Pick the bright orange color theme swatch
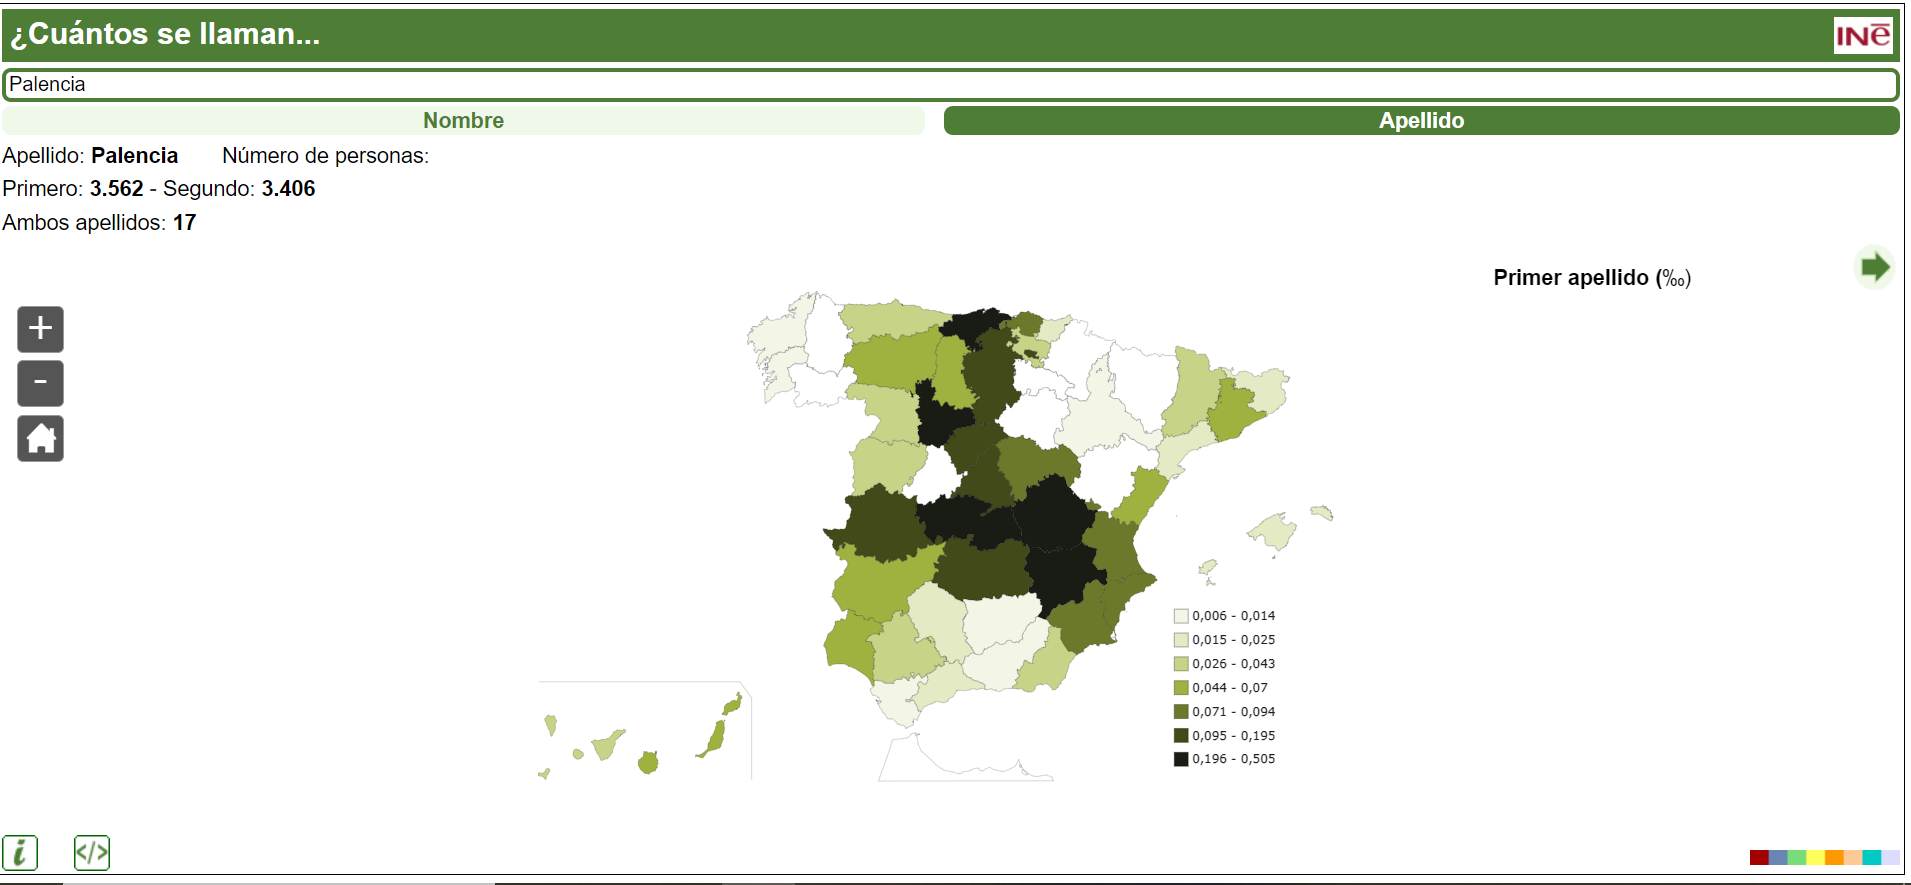The height and width of the screenshot is (885, 1911). [1834, 857]
